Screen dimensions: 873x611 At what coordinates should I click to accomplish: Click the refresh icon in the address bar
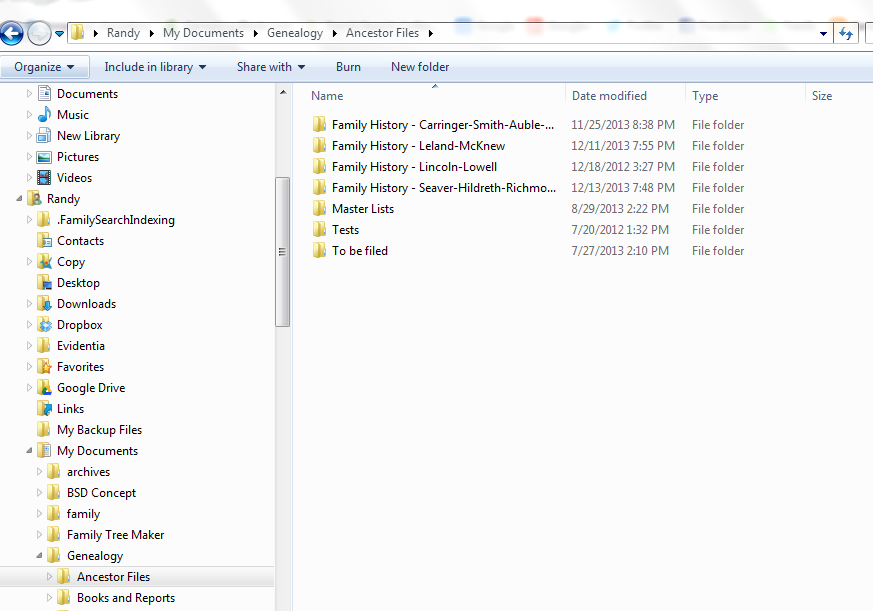(847, 32)
